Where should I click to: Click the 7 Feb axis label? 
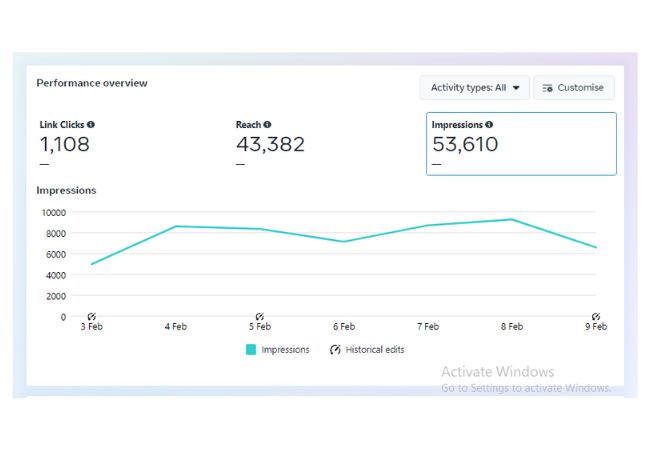coord(428,327)
